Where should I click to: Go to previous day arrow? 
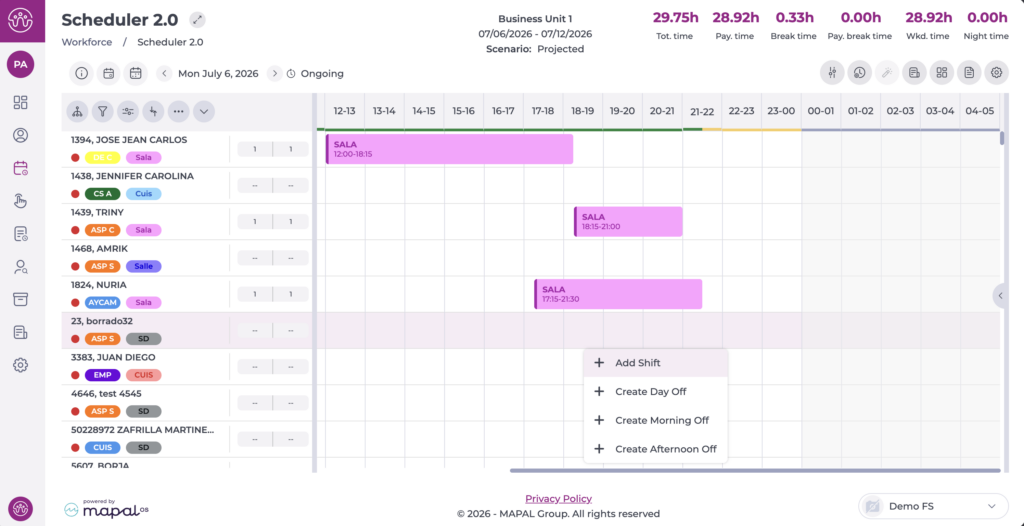[164, 73]
